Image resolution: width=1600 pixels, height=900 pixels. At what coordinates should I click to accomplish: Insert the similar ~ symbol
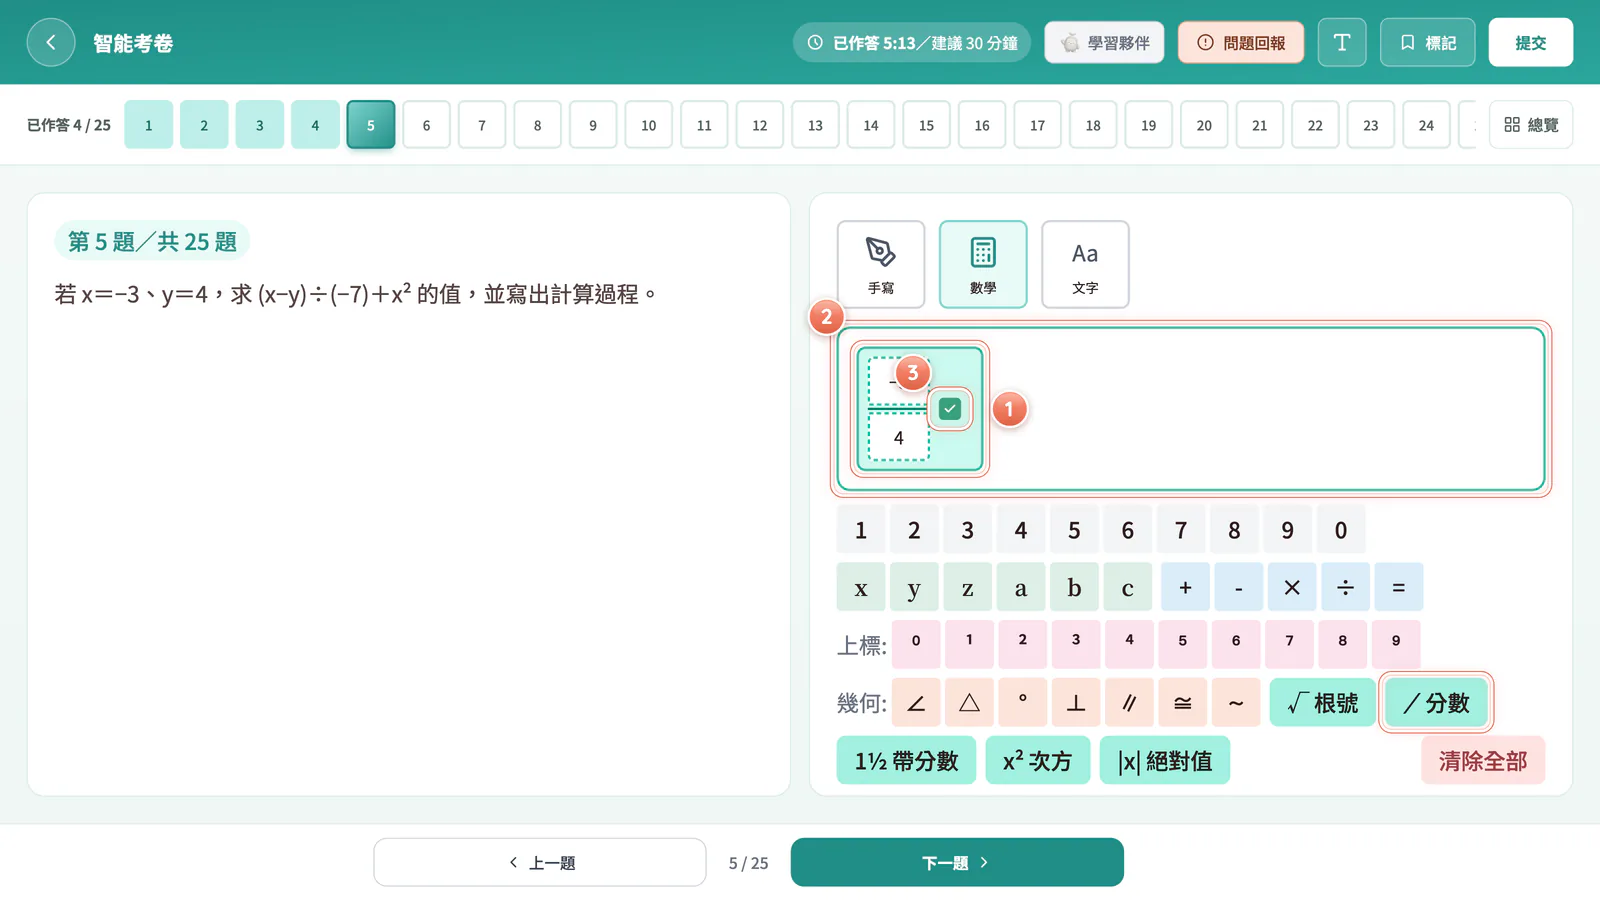click(x=1236, y=703)
